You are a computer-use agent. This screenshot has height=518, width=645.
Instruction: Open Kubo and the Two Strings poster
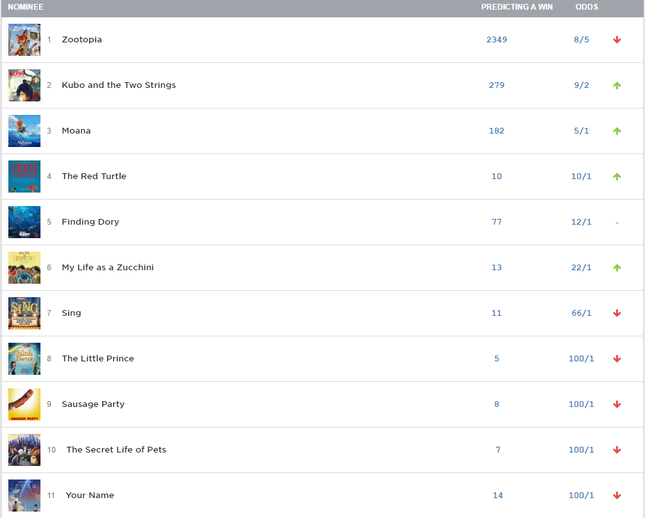click(x=24, y=85)
